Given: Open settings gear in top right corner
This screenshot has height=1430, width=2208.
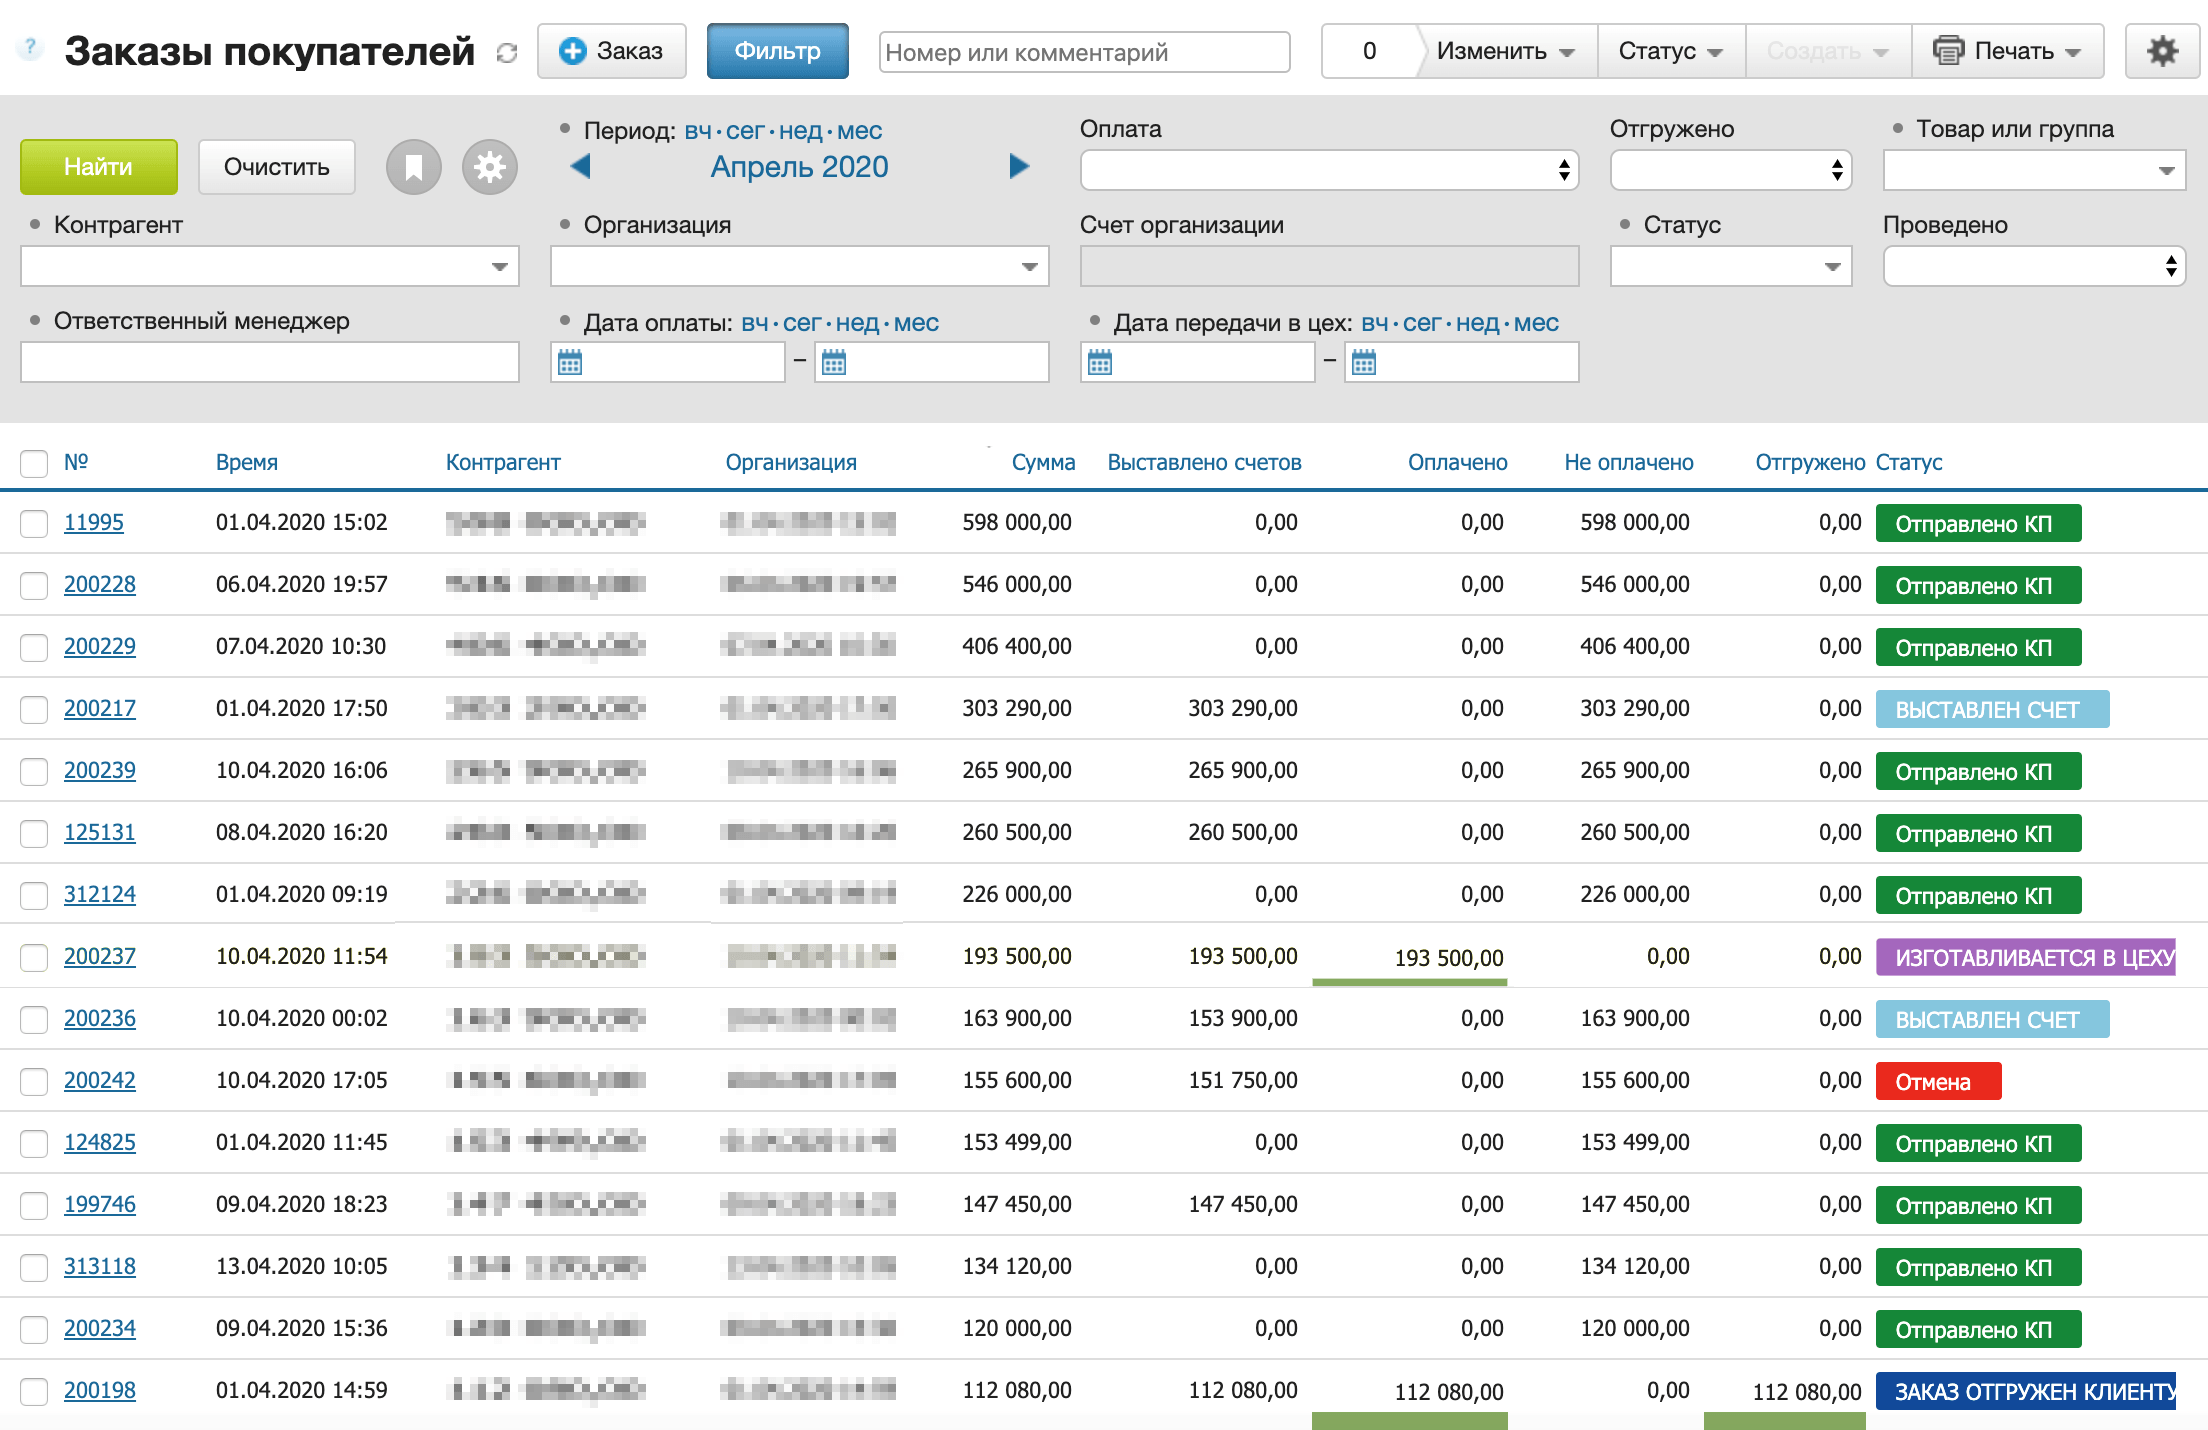Looking at the screenshot, I should [x=2162, y=51].
